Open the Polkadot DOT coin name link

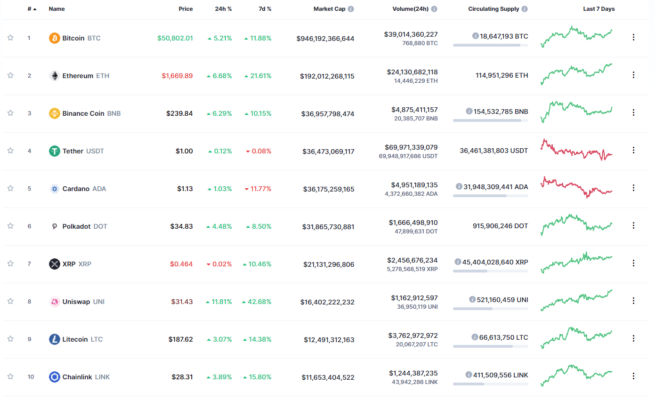point(85,226)
